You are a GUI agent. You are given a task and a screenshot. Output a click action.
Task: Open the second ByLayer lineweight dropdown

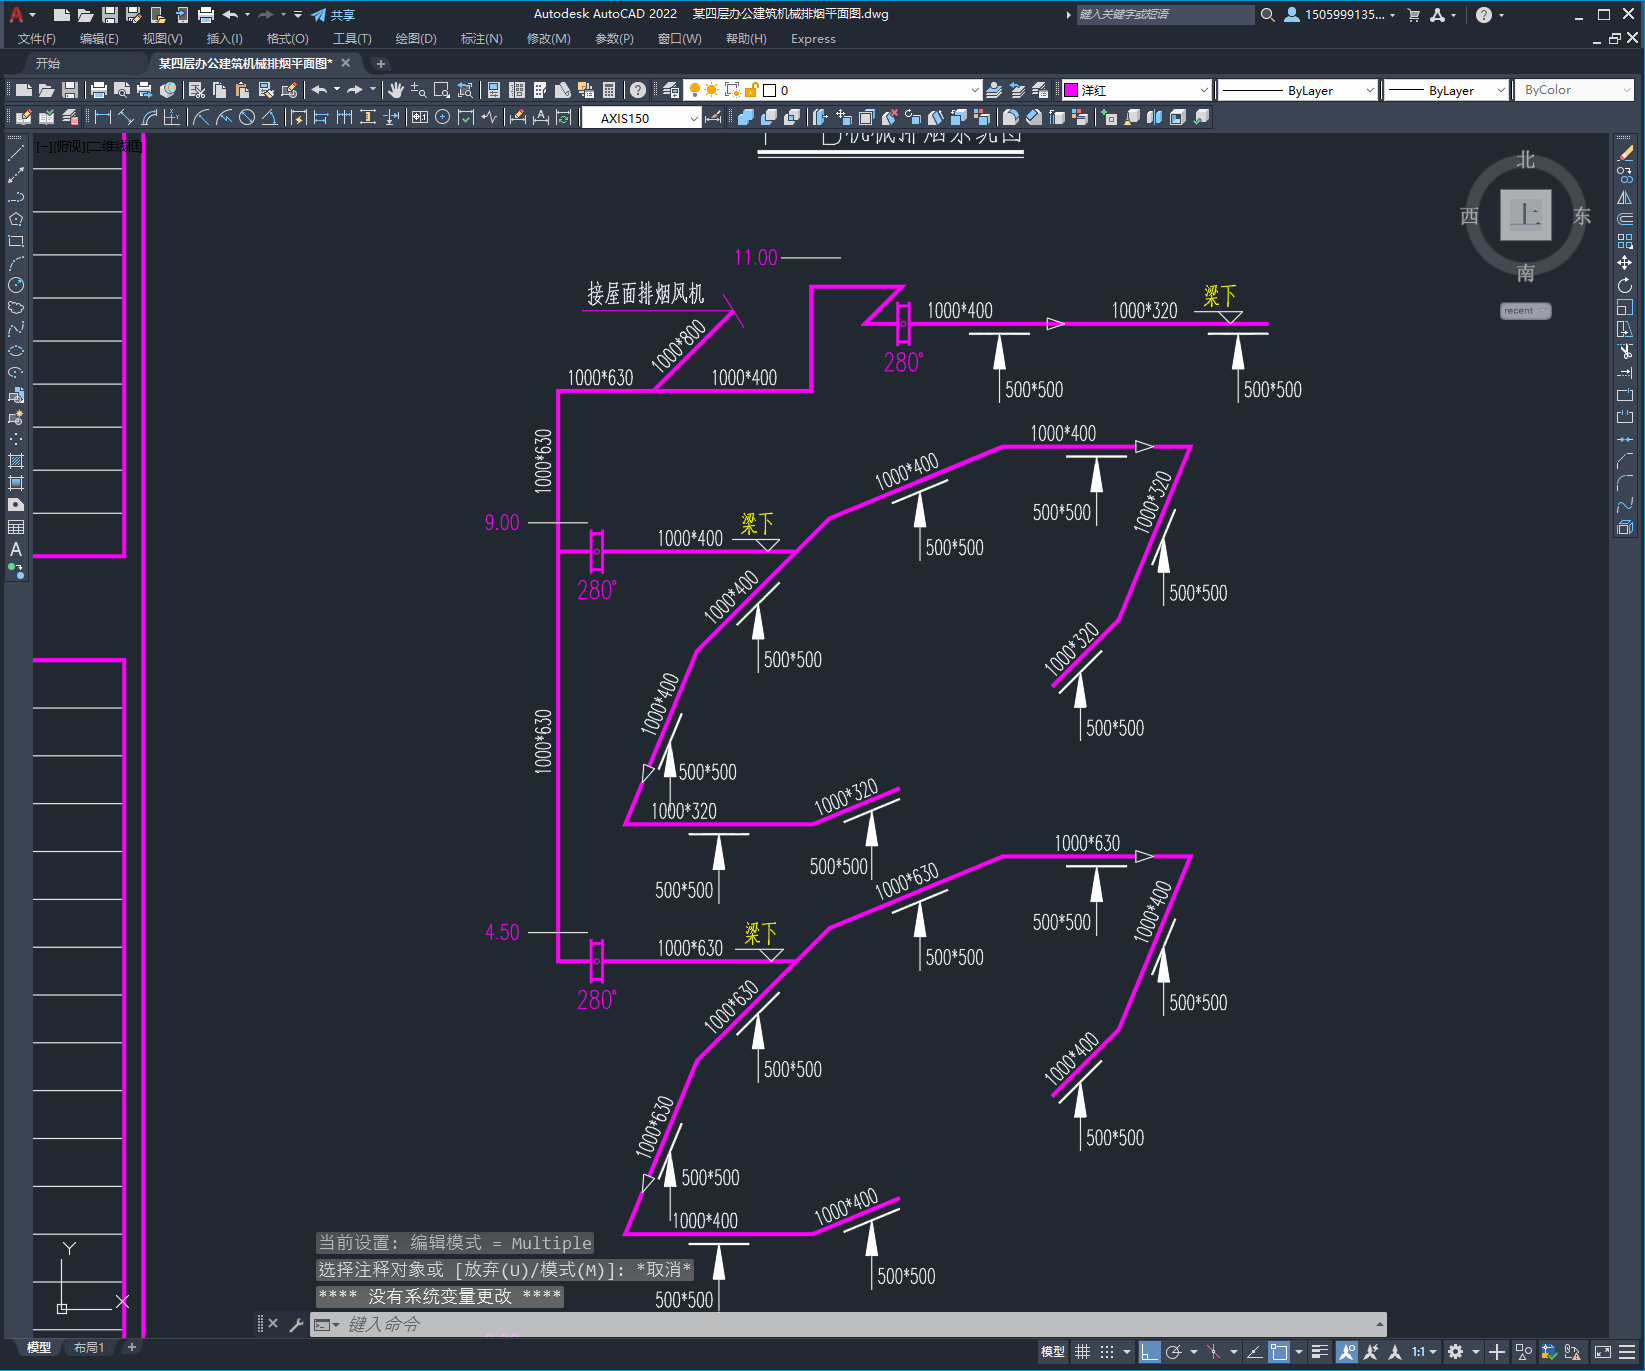pos(1446,90)
